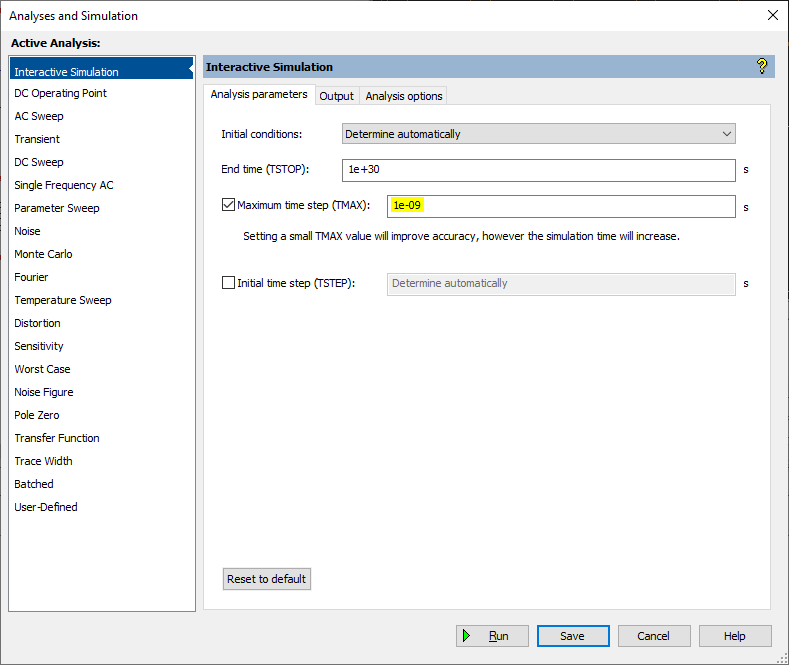
Task: Click the green Run arrow icon
Action: click(466, 636)
